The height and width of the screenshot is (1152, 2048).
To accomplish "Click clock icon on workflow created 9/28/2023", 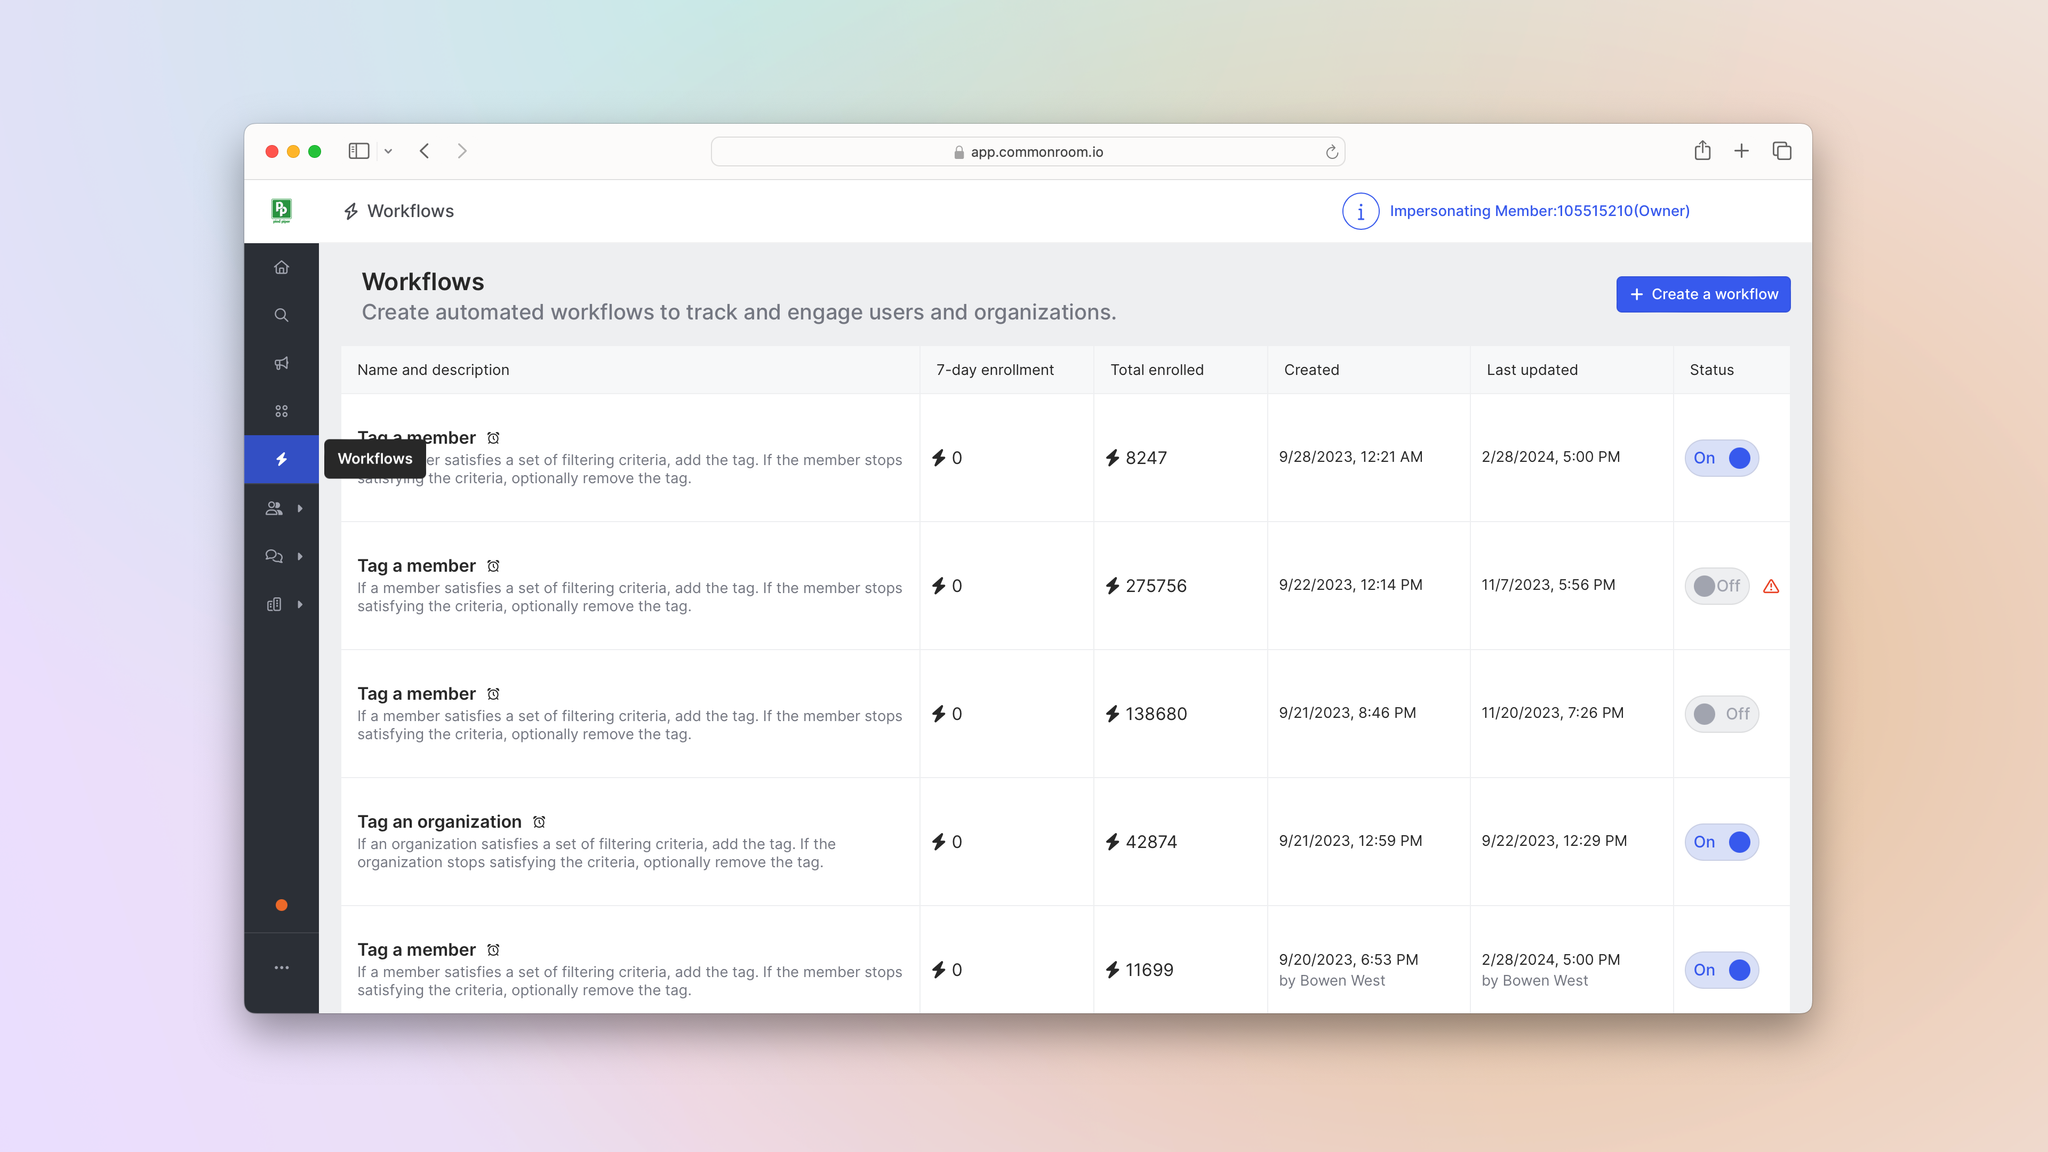I will (493, 438).
